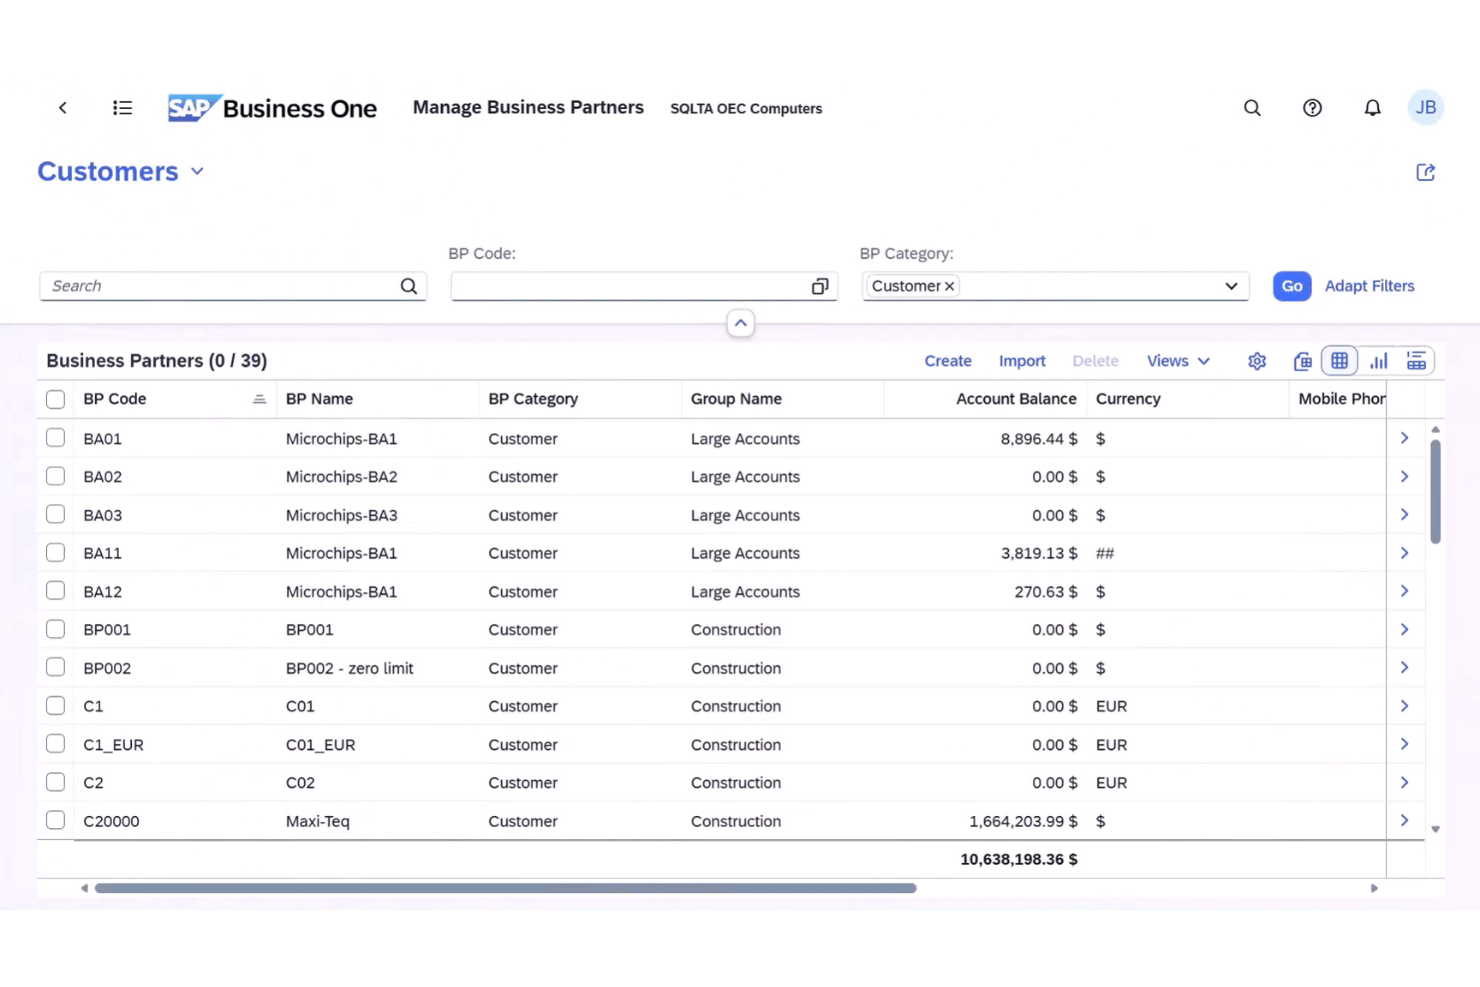The height and width of the screenshot is (987, 1480).
Task: Click the Maxi-Teq BP name cell
Action: (318, 821)
